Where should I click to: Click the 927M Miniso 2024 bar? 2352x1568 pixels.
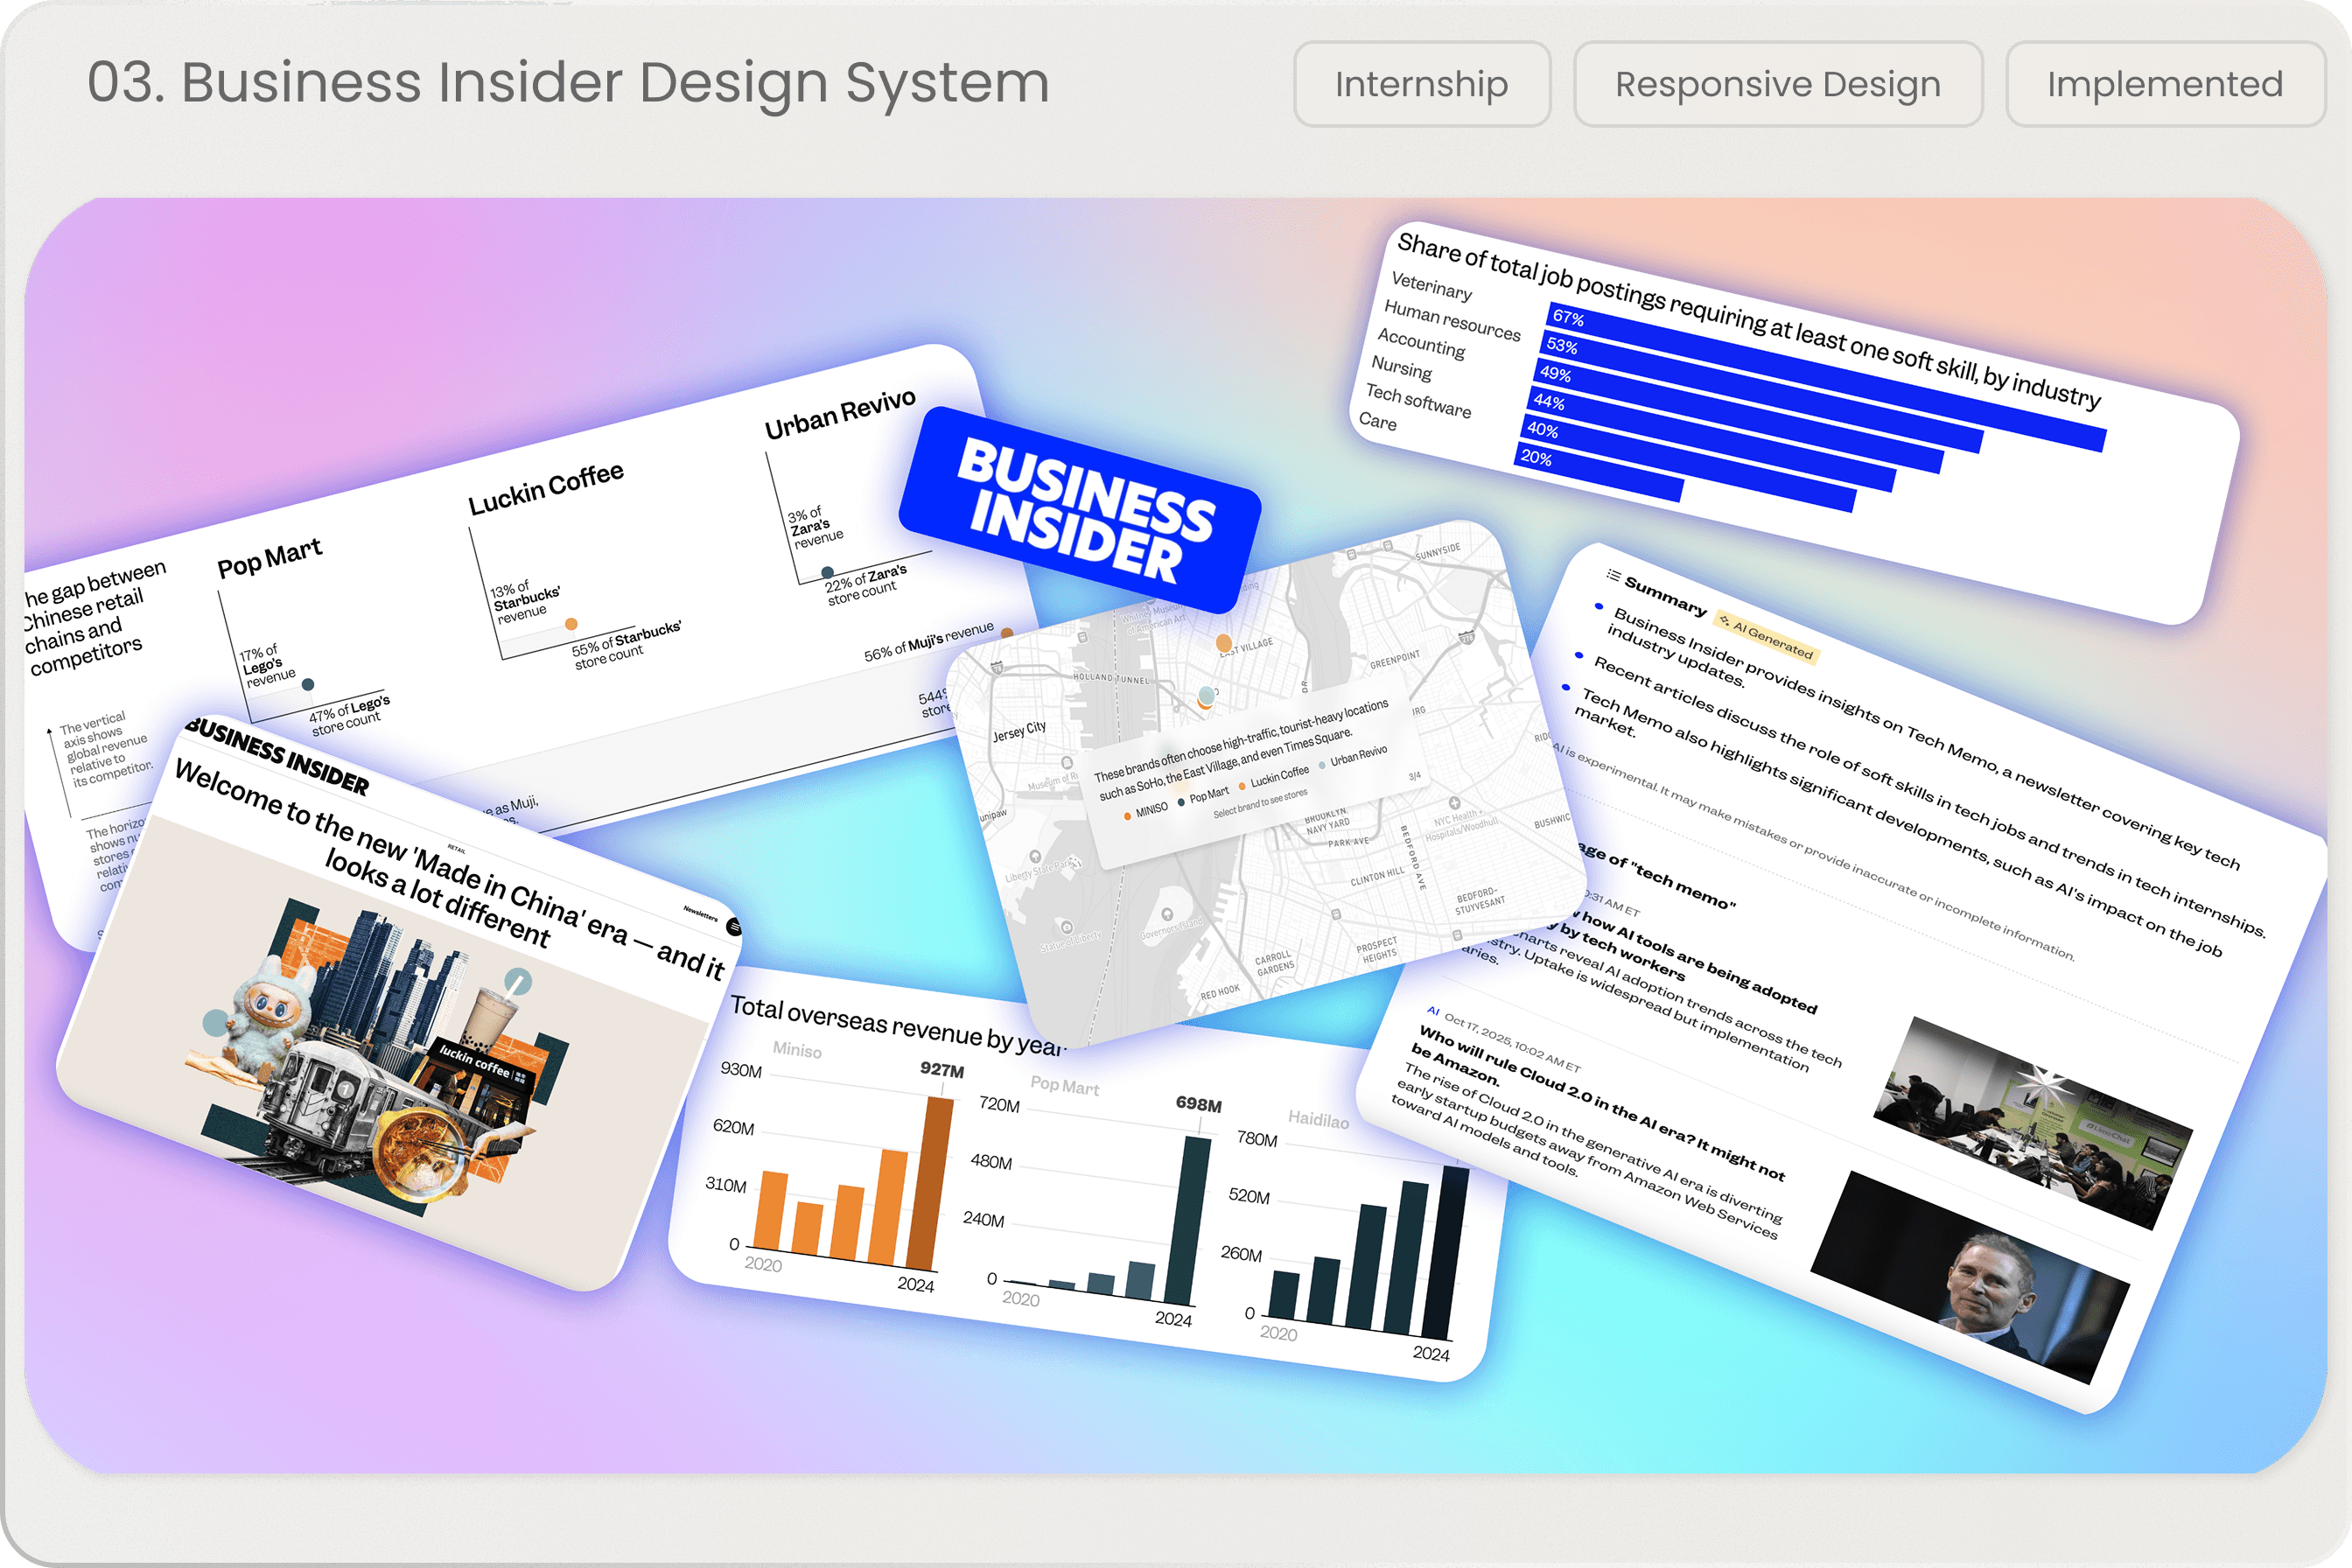pyautogui.click(x=930, y=1183)
